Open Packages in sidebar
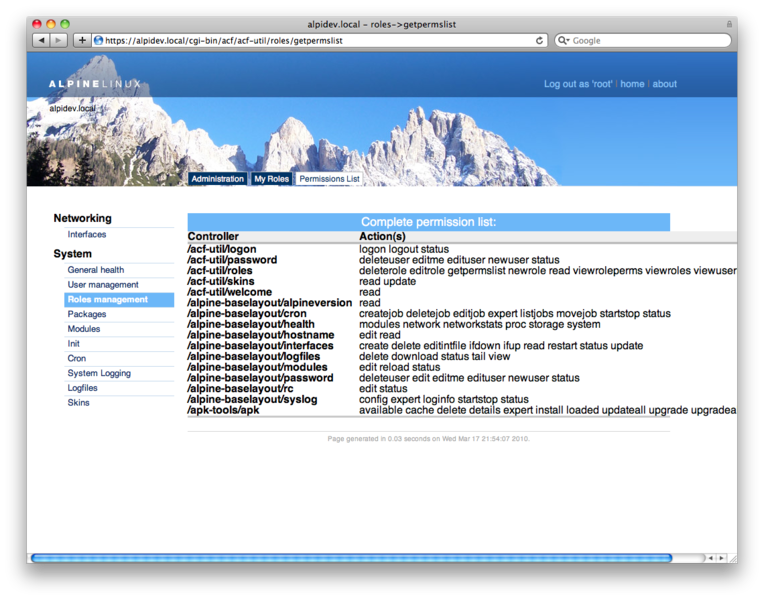This screenshot has height=600, width=764. (x=87, y=314)
